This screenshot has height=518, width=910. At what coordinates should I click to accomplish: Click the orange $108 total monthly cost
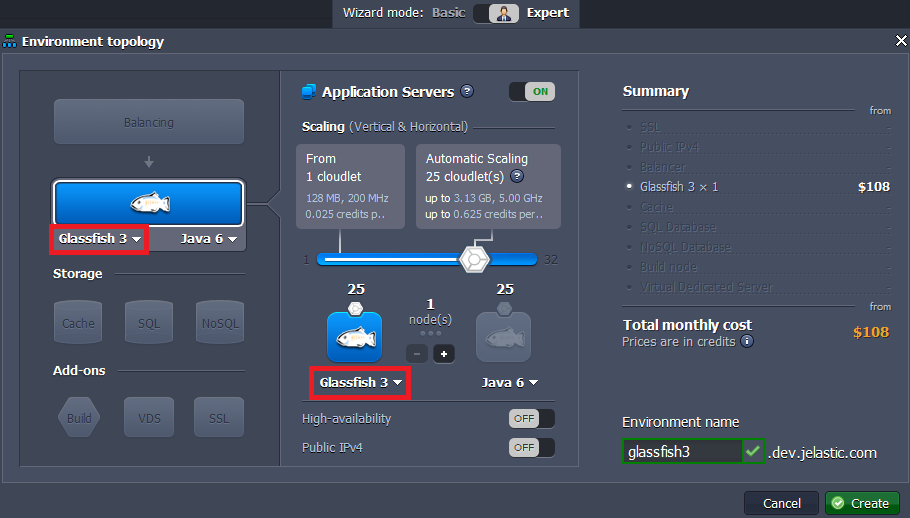click(871, 332)
